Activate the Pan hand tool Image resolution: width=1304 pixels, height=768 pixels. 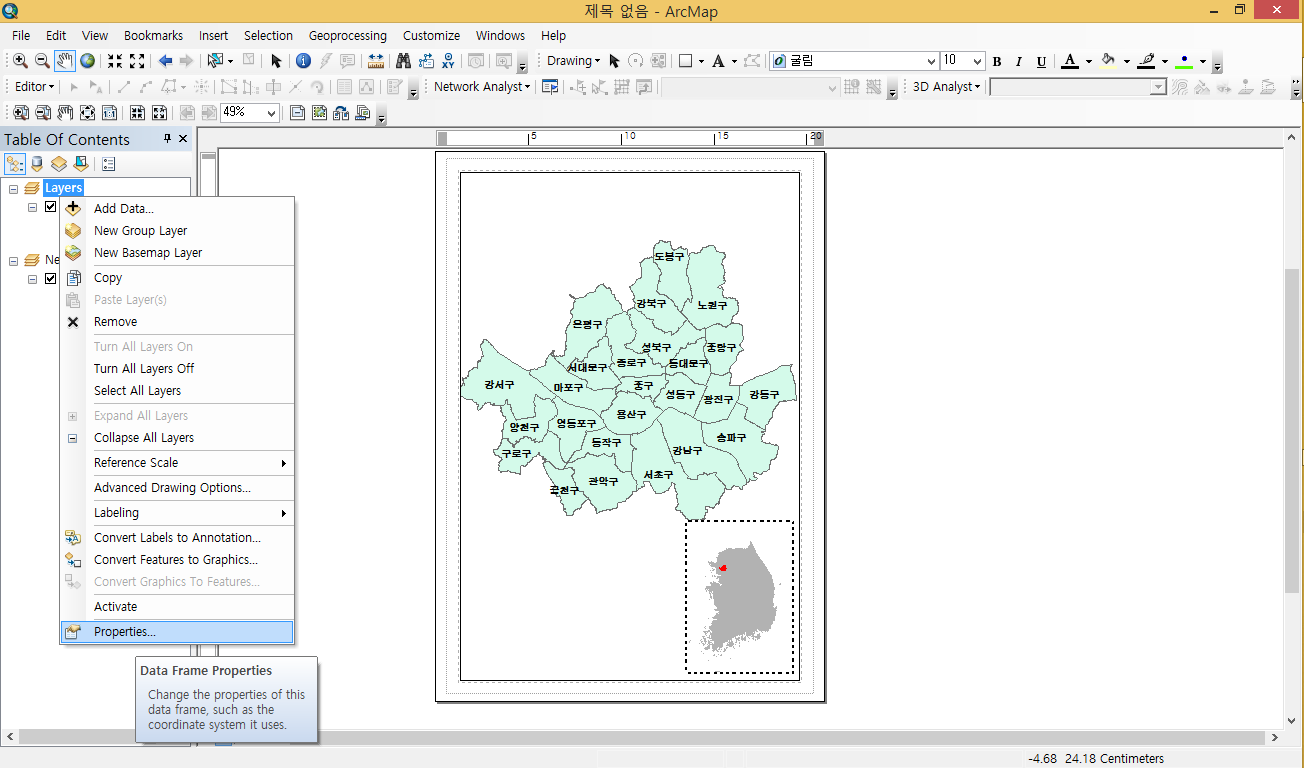[x=65, y=61]
